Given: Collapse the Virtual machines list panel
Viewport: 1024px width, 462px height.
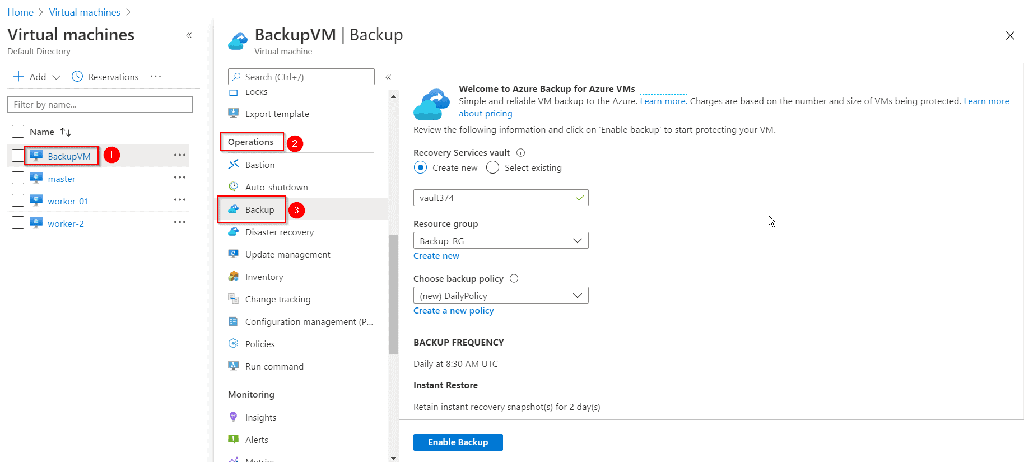Looking at the screenshot, I should [189, 35].
